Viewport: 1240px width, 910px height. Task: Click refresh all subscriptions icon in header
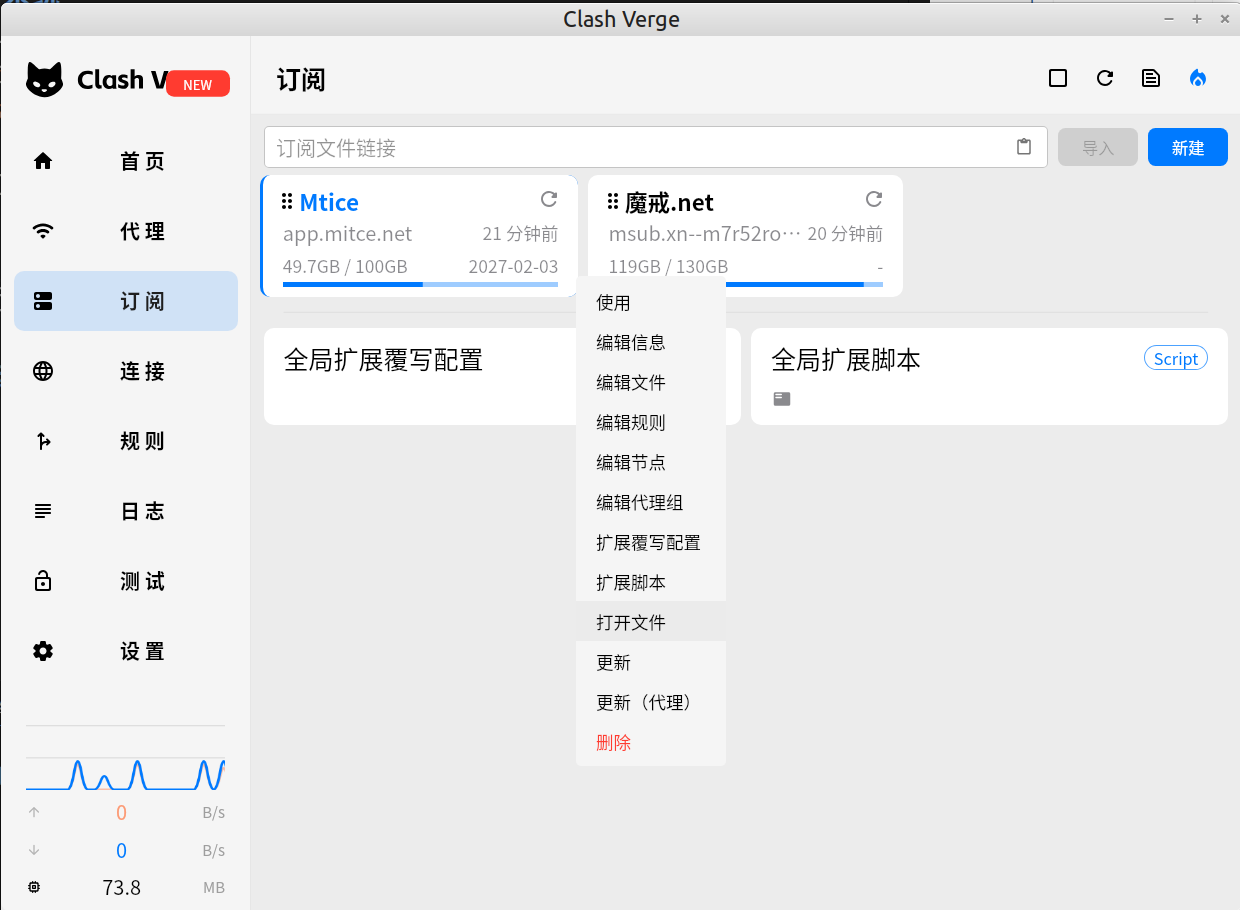click(x=1105, y=78)
